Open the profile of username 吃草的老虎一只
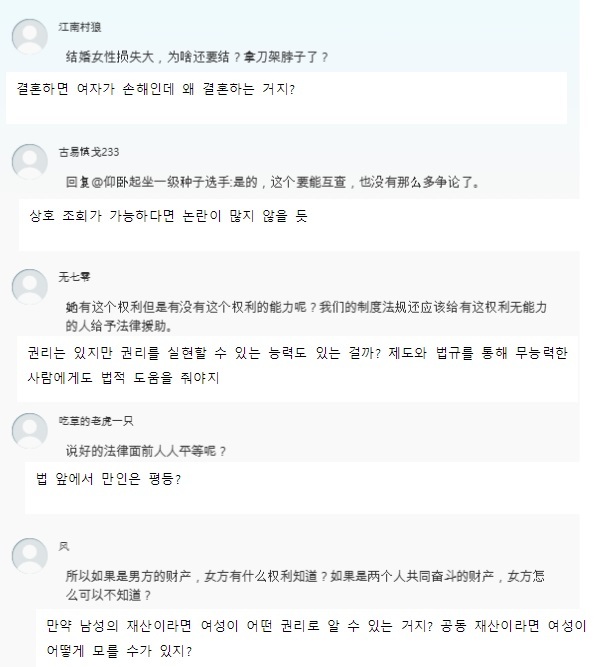Screen dimensions: 597x667 [x=96, y=421]
